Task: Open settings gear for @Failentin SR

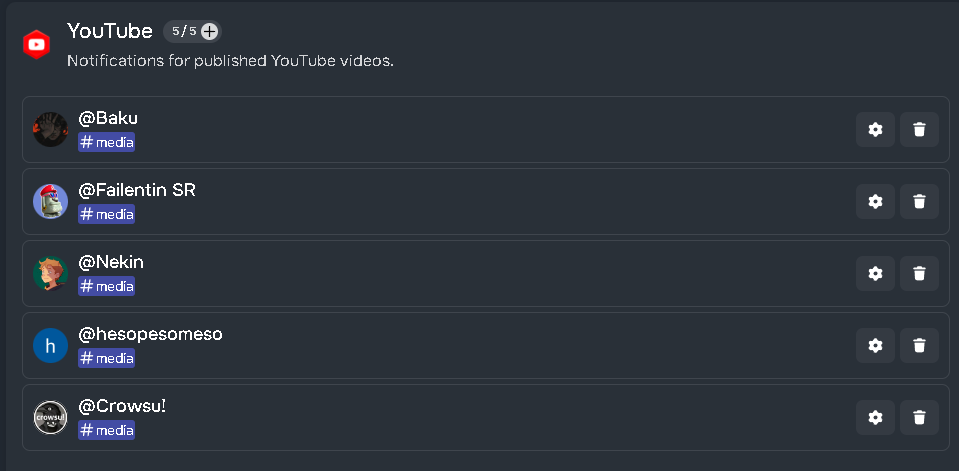Action: coord(875,201)
